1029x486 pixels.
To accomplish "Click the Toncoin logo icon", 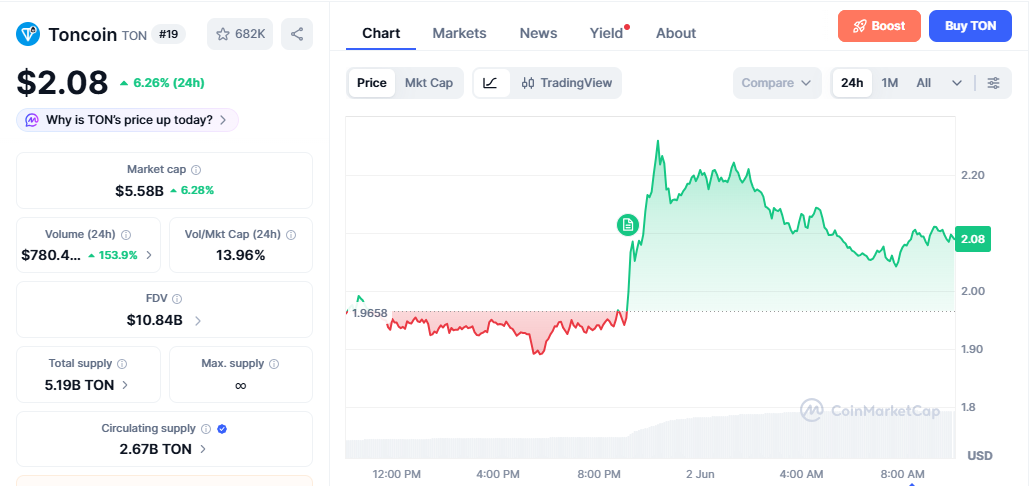I will tap(28, 34).
